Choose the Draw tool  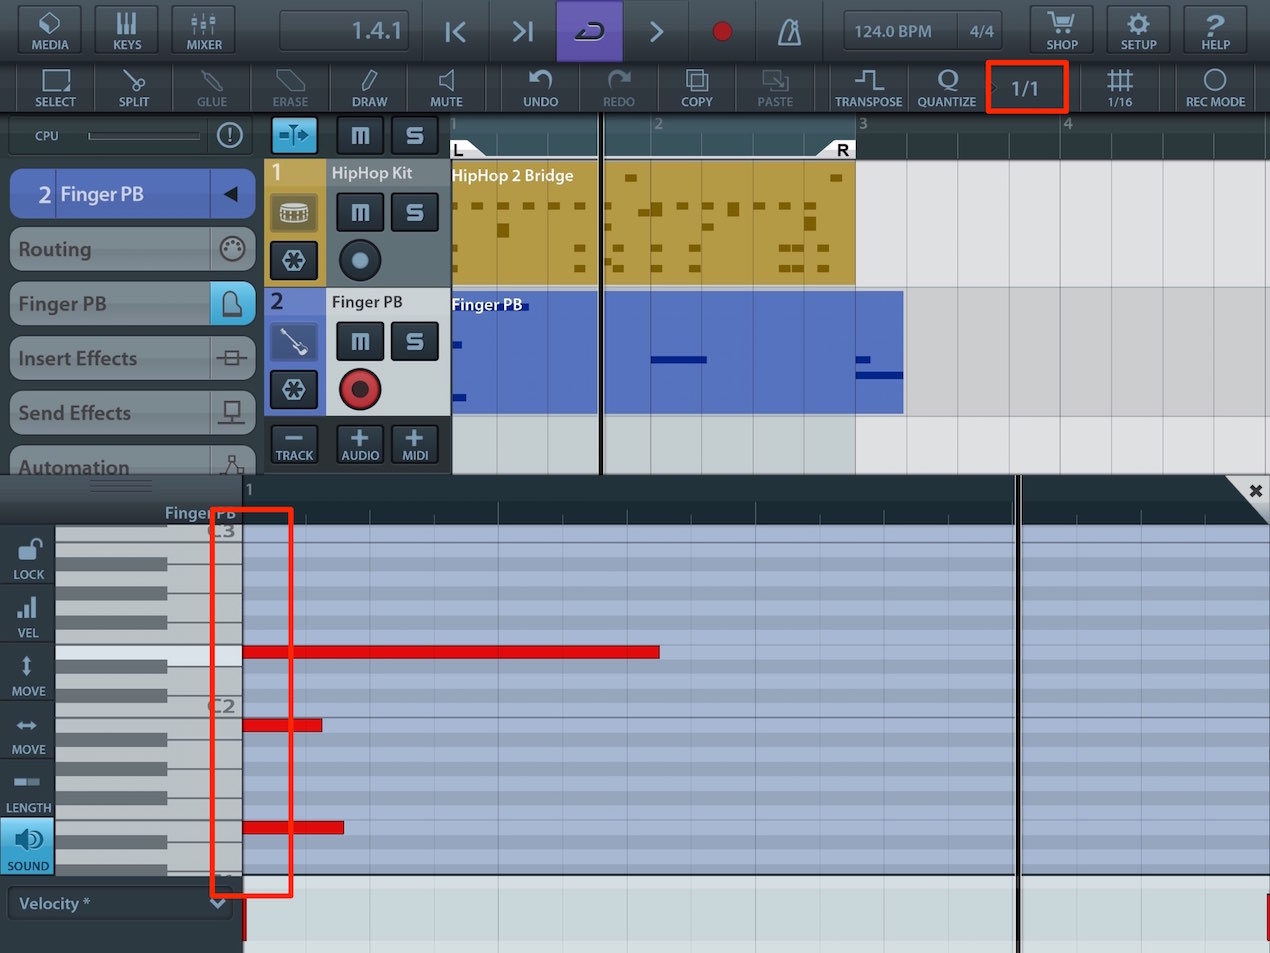pyautogui.click(x=369, y=88)
